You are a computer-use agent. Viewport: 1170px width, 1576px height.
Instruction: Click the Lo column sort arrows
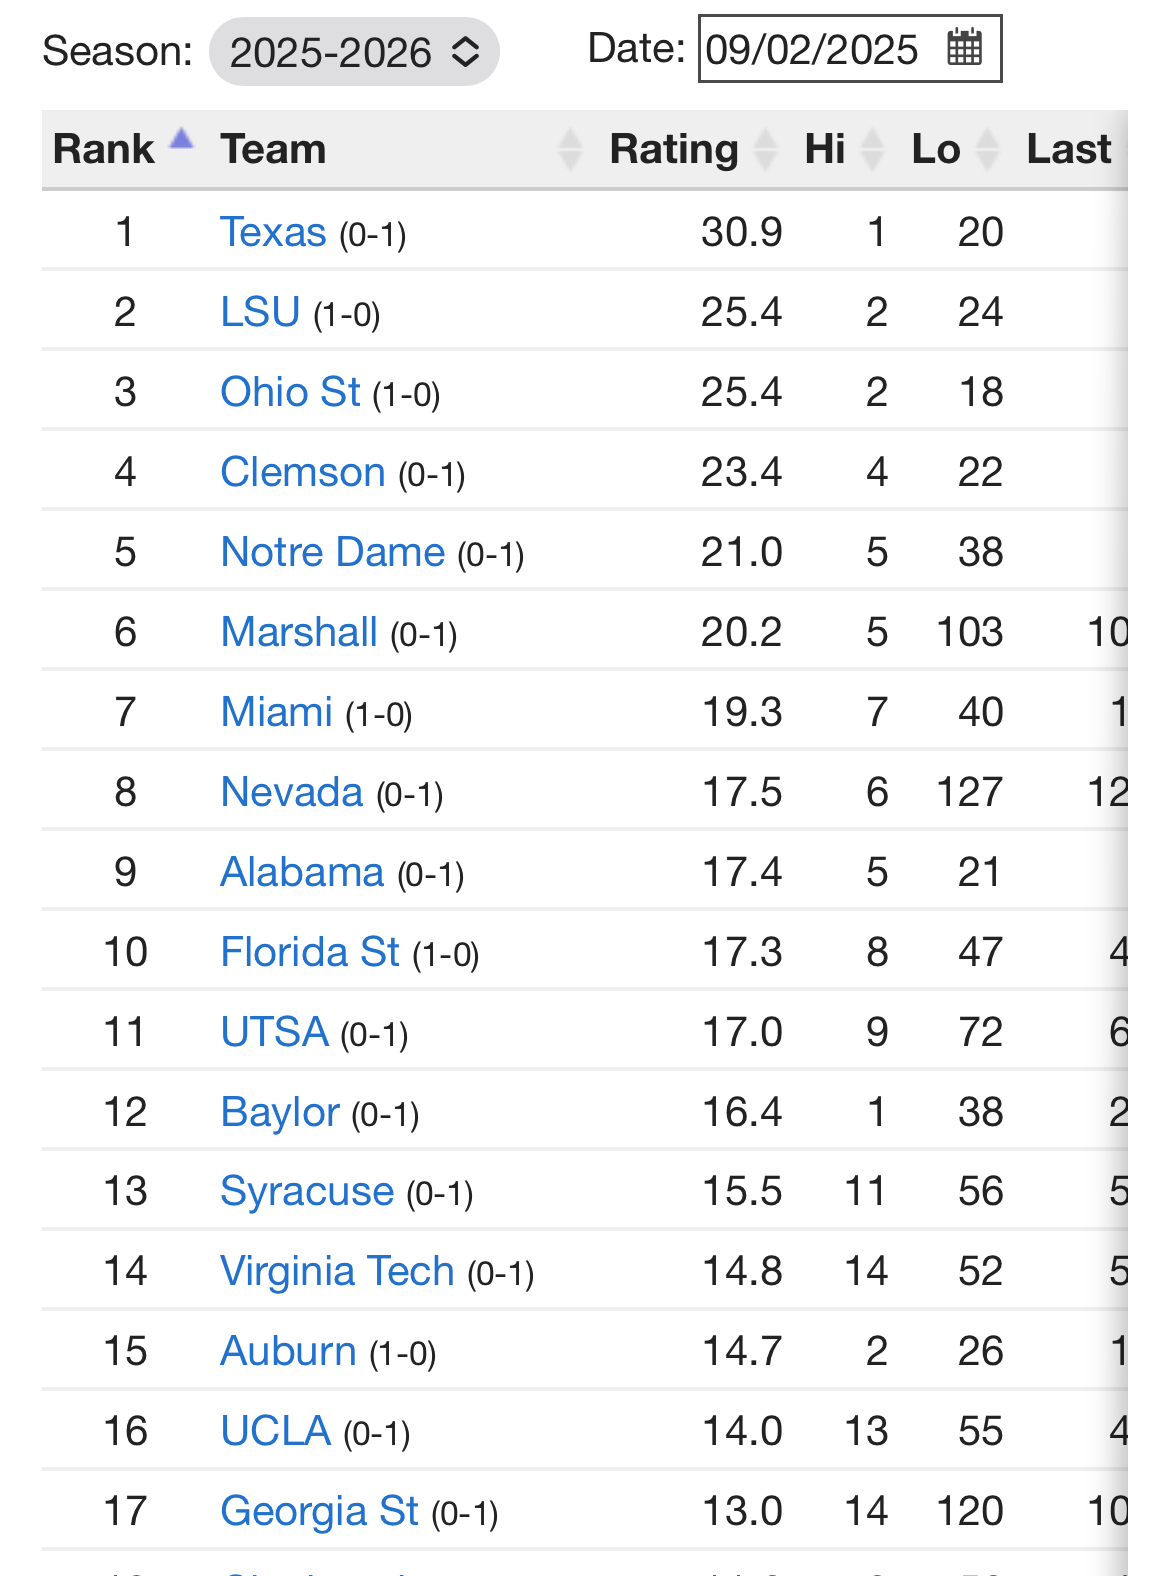(x=987, y=149)
